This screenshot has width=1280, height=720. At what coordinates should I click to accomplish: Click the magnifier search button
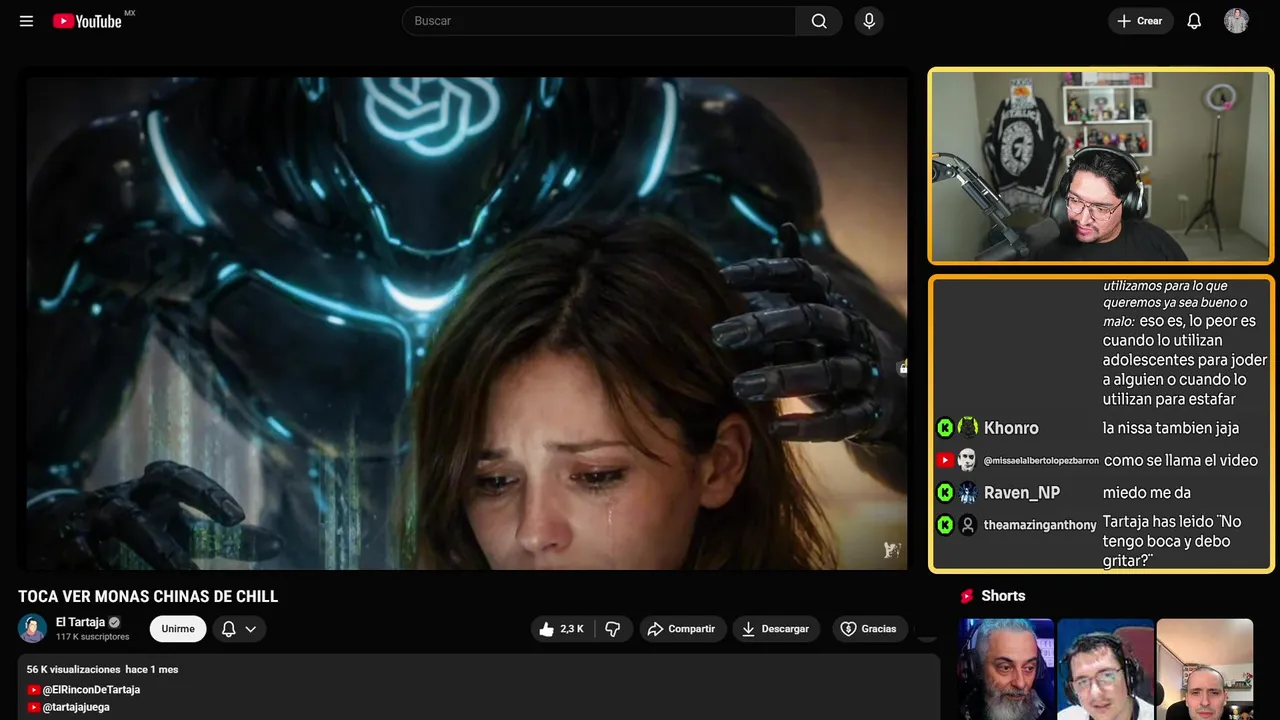[819, 21]
